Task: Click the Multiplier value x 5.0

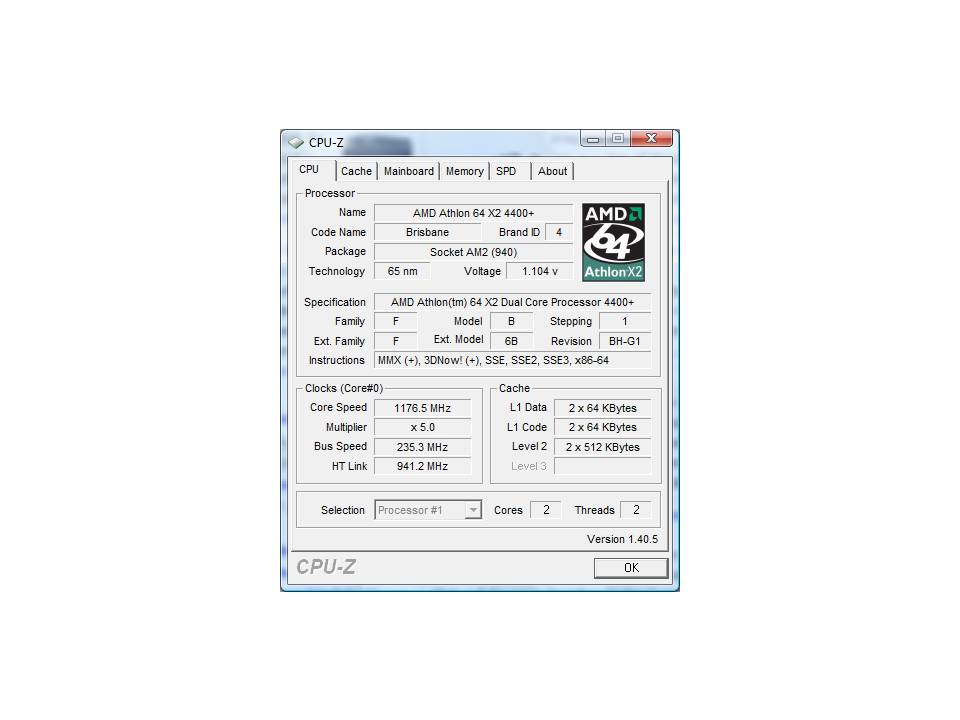Action: tap(422, 427)
